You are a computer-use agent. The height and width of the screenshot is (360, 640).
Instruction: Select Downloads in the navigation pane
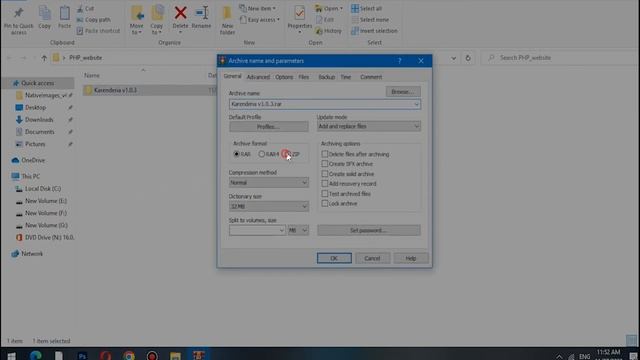(39, 120)
